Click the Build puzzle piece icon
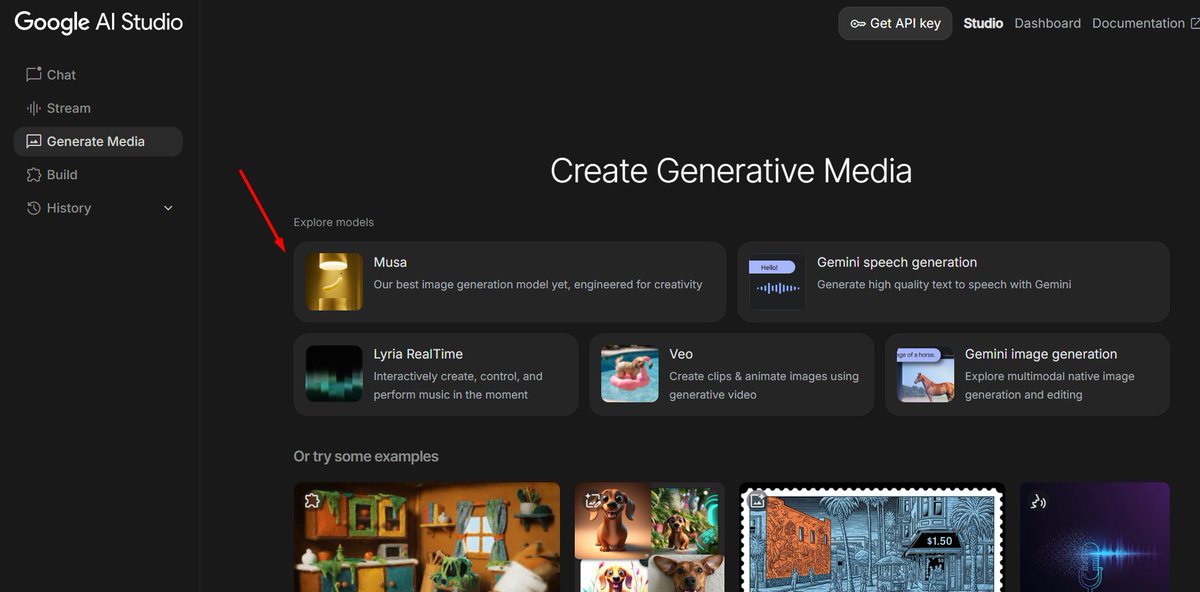This screenshot has height=592, width=1200. click(x=34, y=175)
